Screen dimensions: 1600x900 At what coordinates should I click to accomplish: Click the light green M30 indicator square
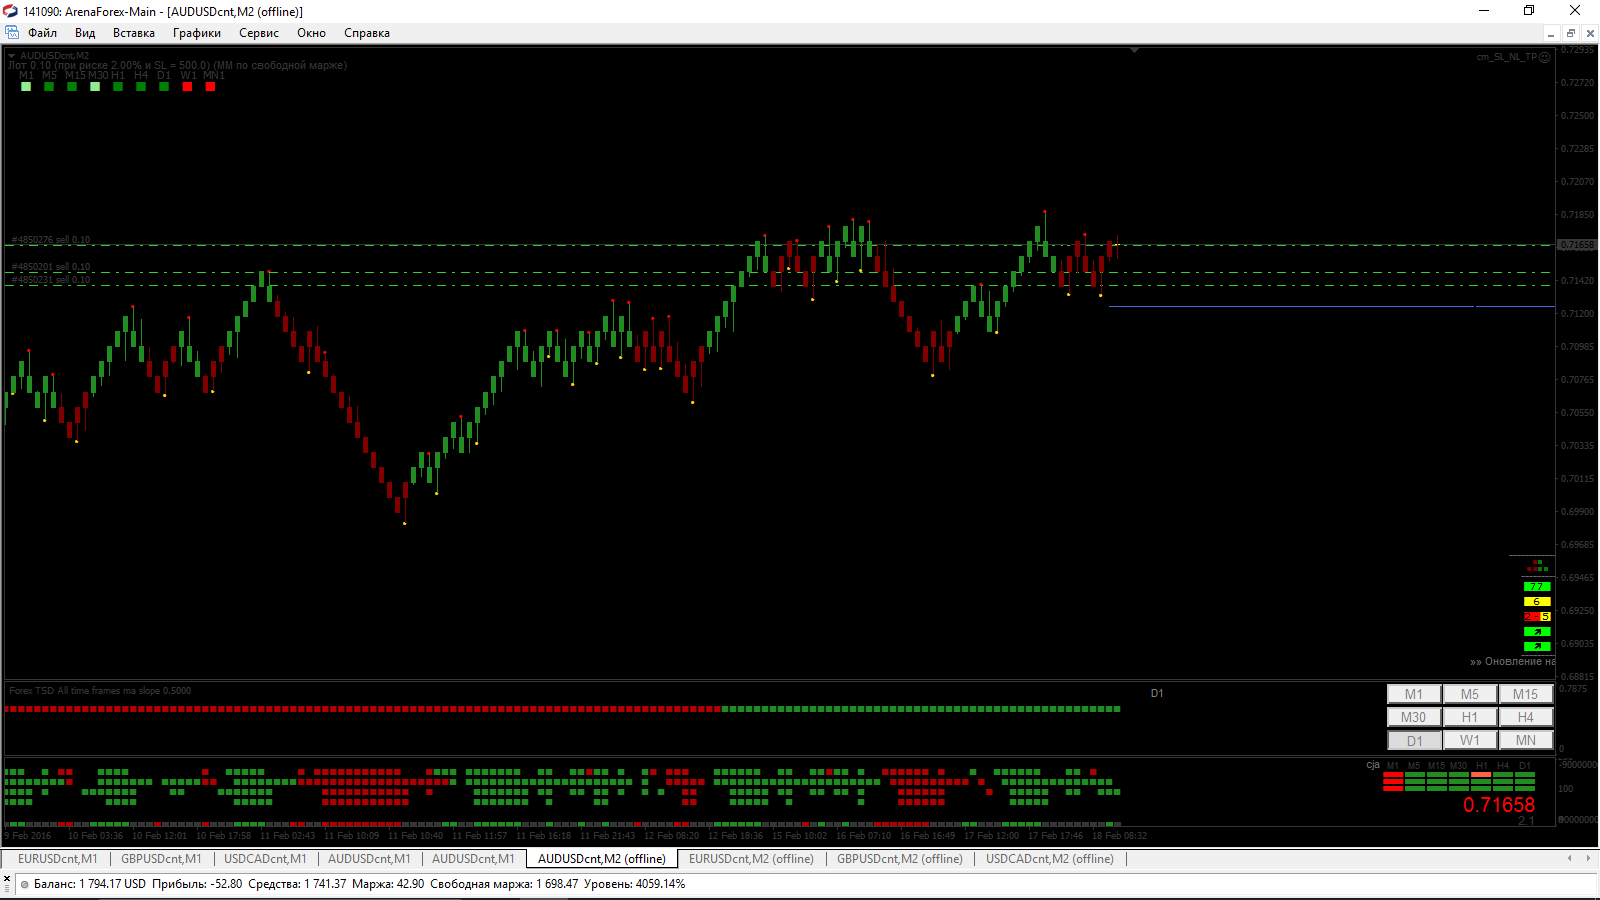[95, 87]
